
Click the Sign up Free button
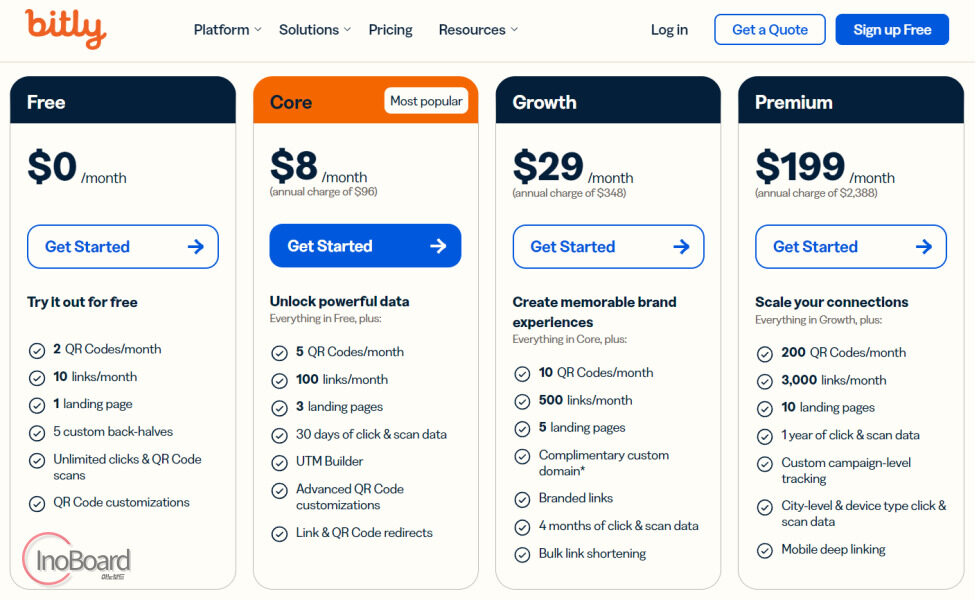click(892, 29)
